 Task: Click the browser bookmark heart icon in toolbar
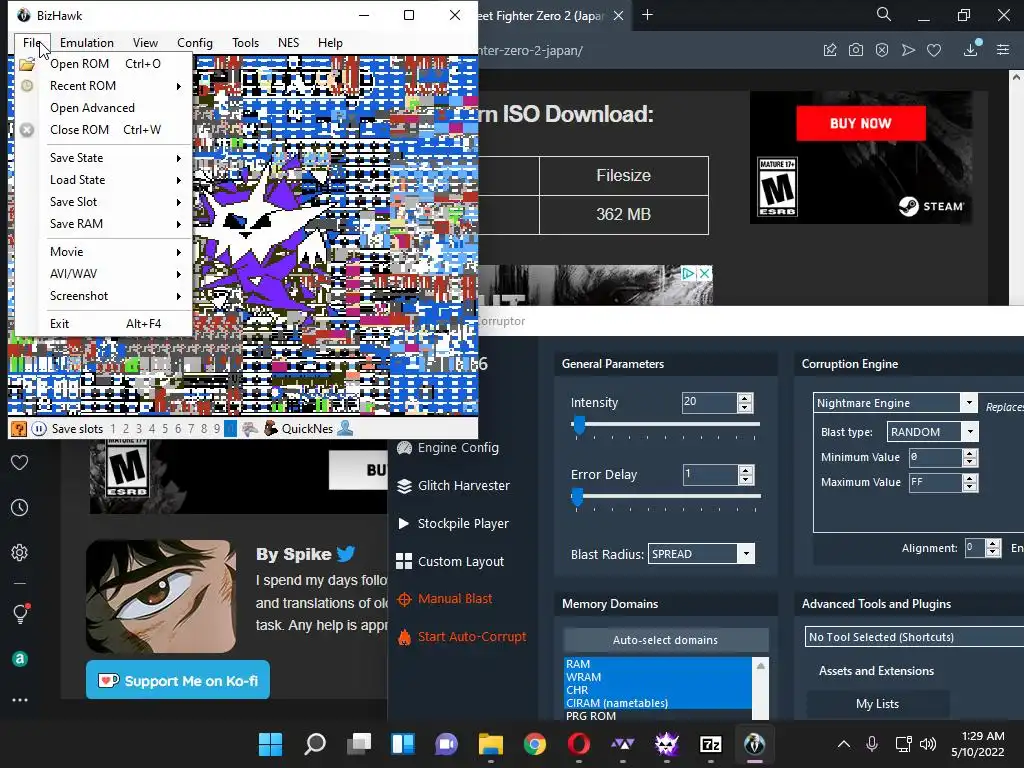pos(934,50)
